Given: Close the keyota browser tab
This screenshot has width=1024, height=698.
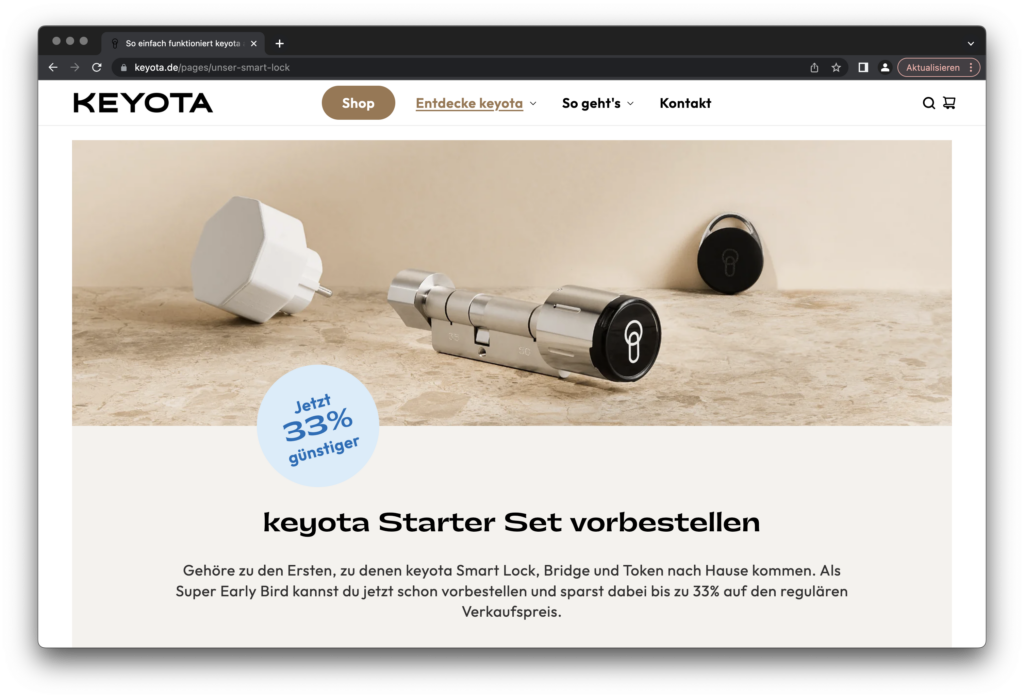Looking at the screenshot, I should pyautogui.click(x=253, y=44).
